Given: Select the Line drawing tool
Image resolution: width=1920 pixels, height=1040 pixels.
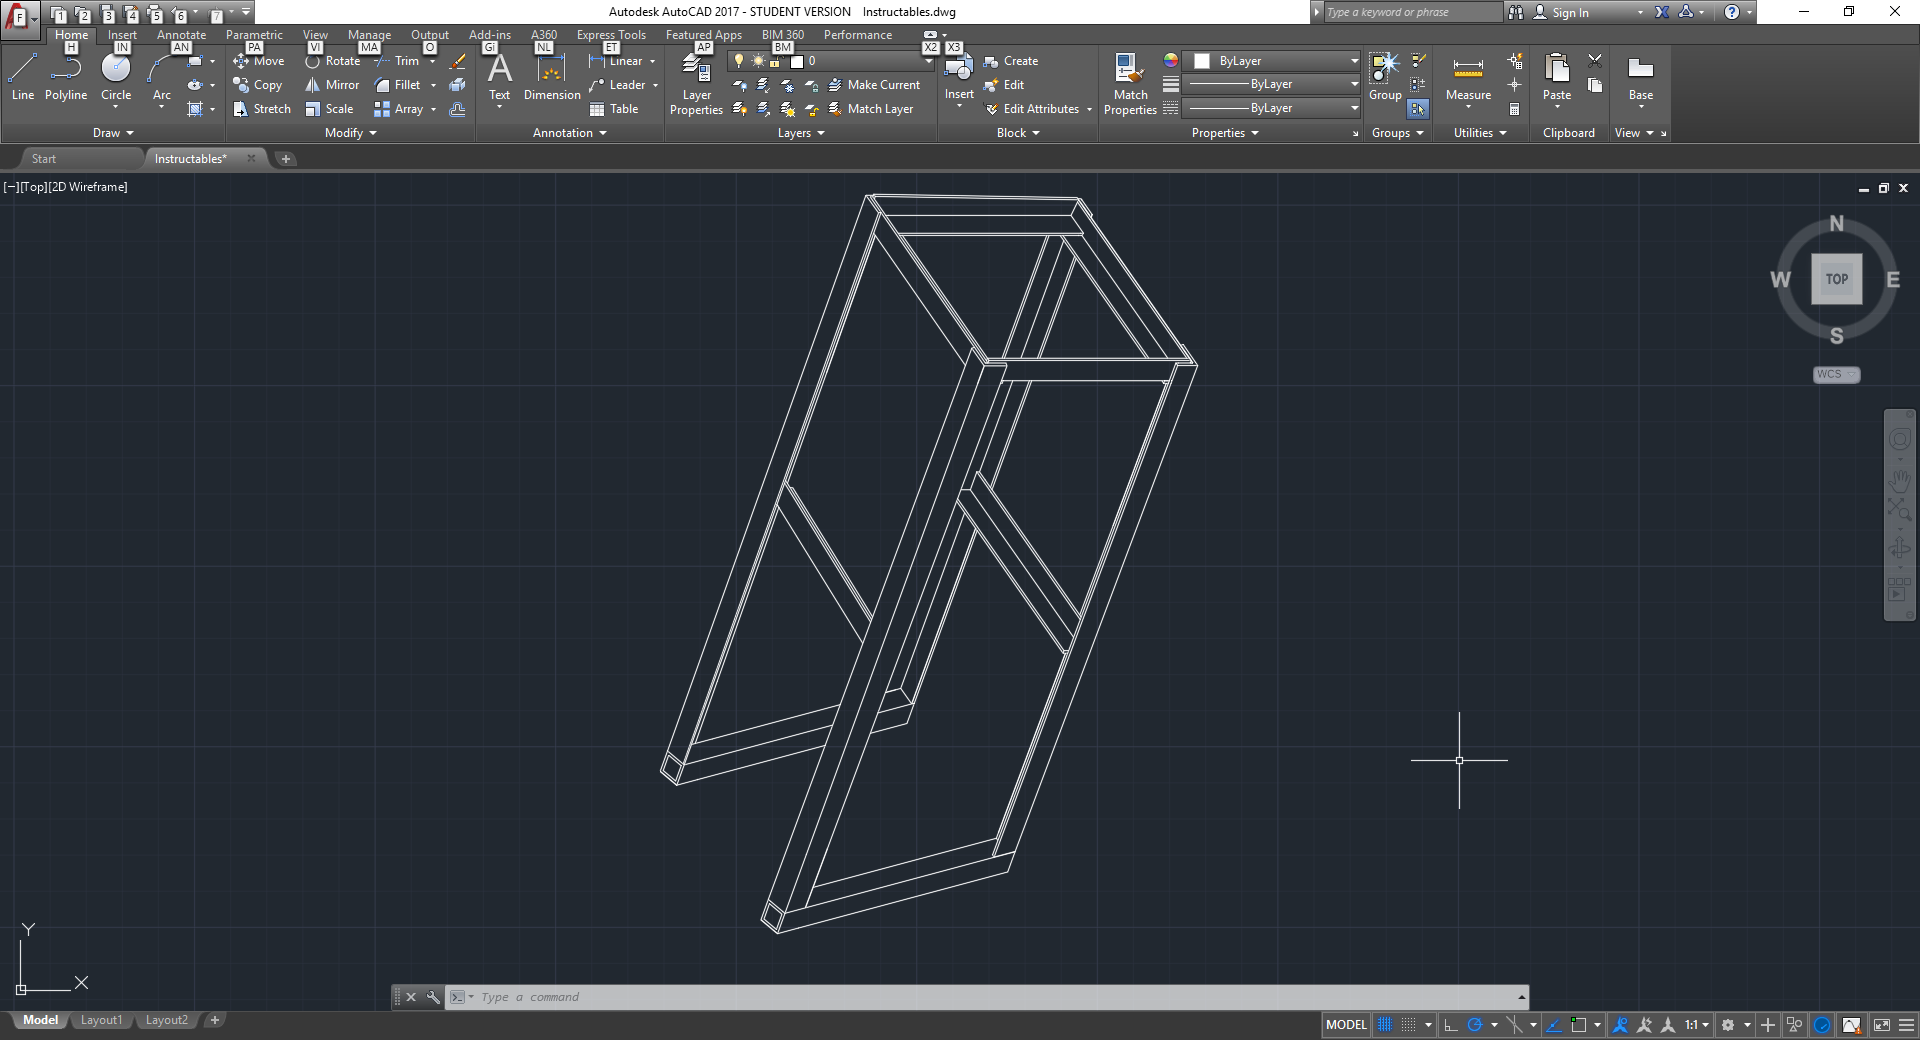Looking at the screenshot, I should [x=23, y=77].
